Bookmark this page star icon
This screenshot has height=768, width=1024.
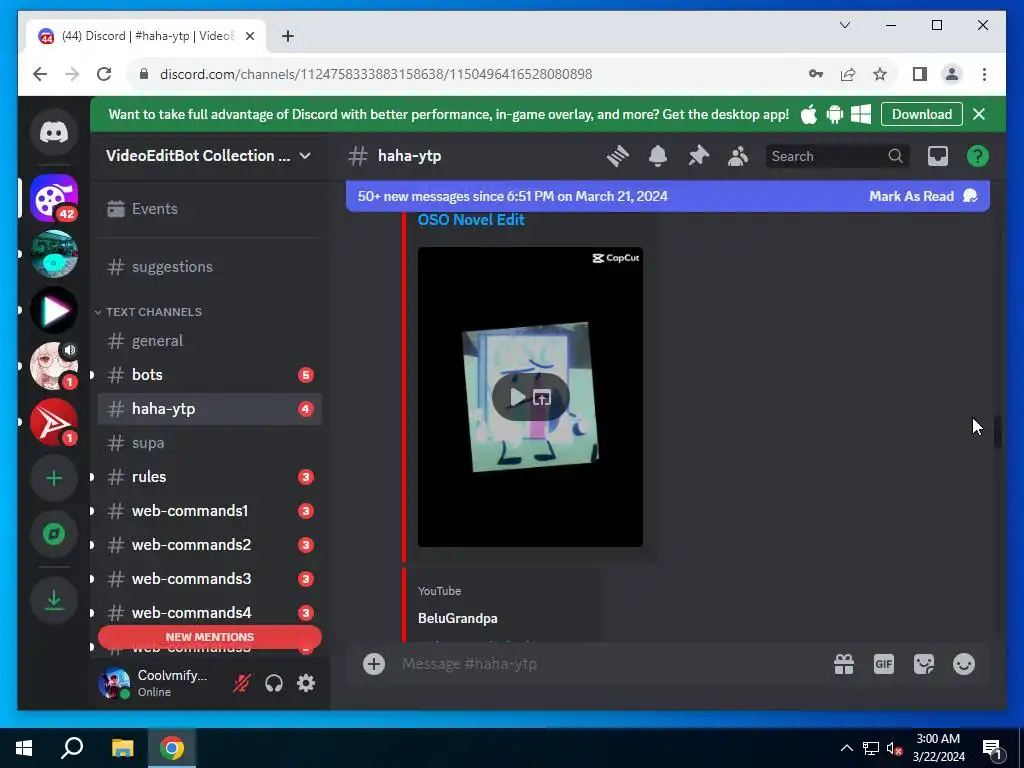(x=880, y=74)
